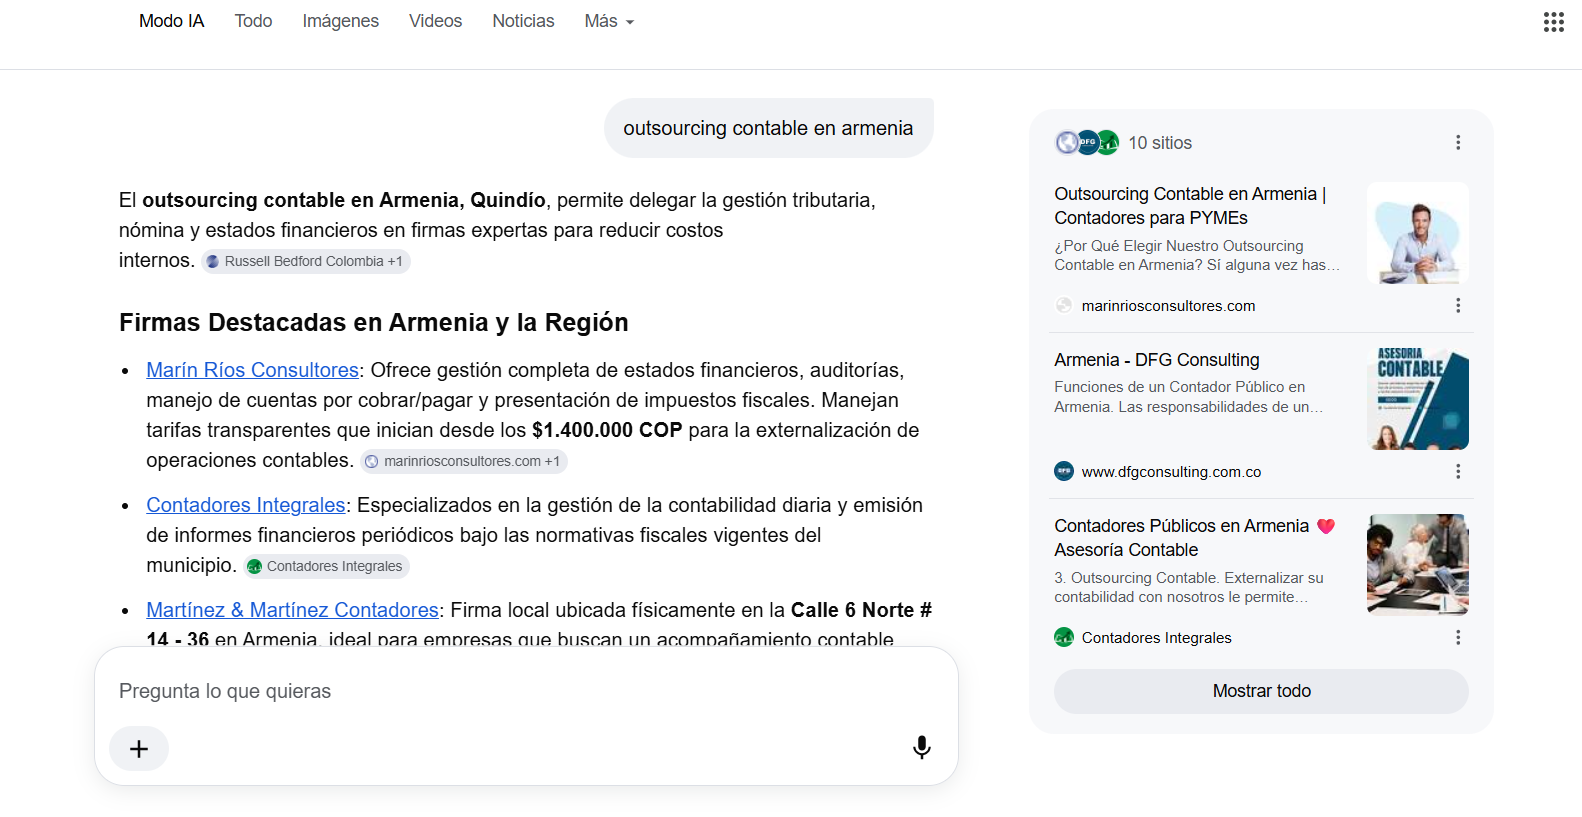Image resolution: width=1582 pixels, height=817 pixels.
Task: Open options for marinriosconsultores.com result
Action: [1458, 306]
